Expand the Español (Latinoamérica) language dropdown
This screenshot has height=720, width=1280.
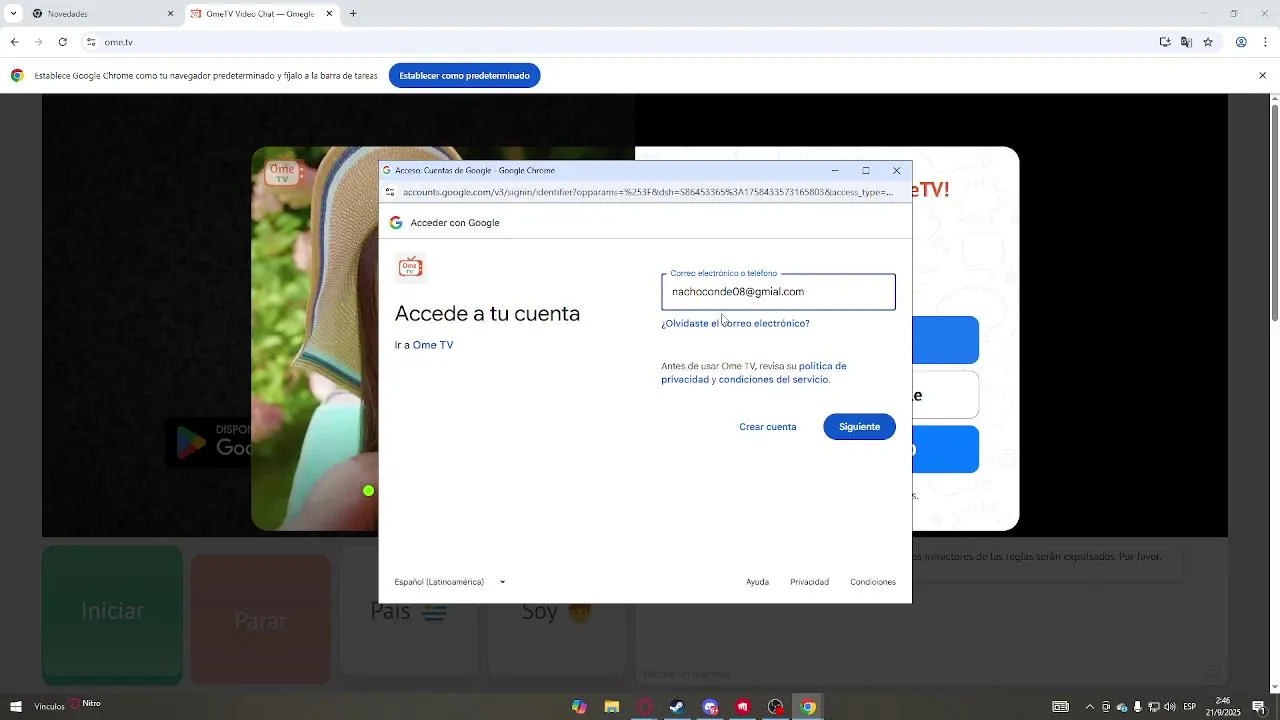click(450, 582)
